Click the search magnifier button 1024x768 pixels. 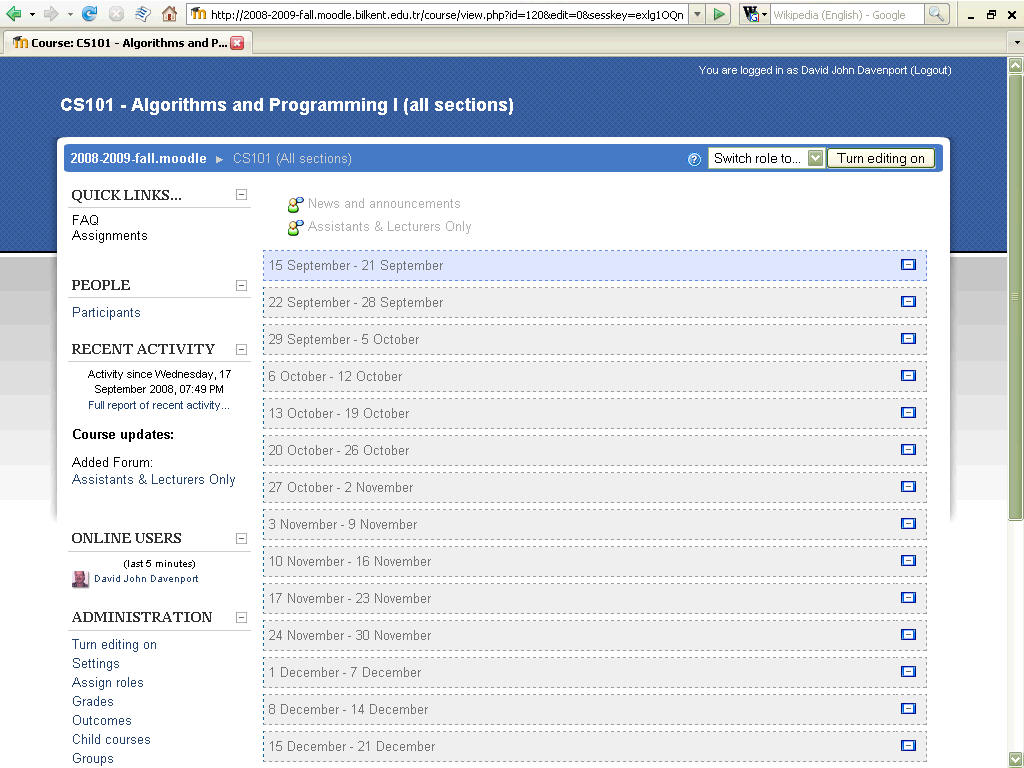pyautogui.click(x=936, y=14)
